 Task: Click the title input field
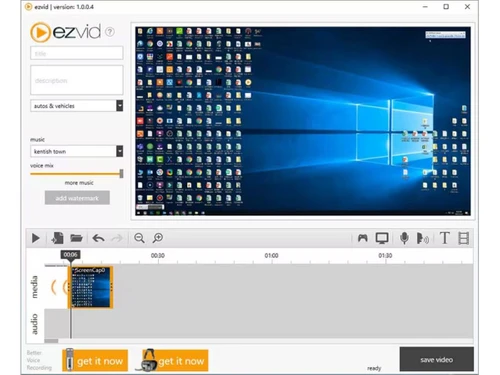[x=77, y=53]
